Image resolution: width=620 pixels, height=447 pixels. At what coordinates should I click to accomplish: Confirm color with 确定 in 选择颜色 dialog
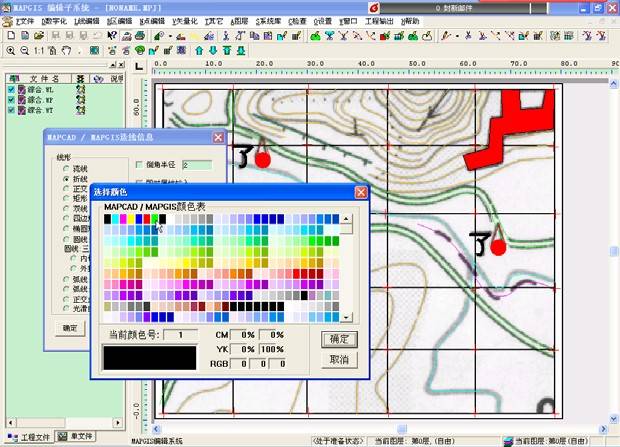339,339
